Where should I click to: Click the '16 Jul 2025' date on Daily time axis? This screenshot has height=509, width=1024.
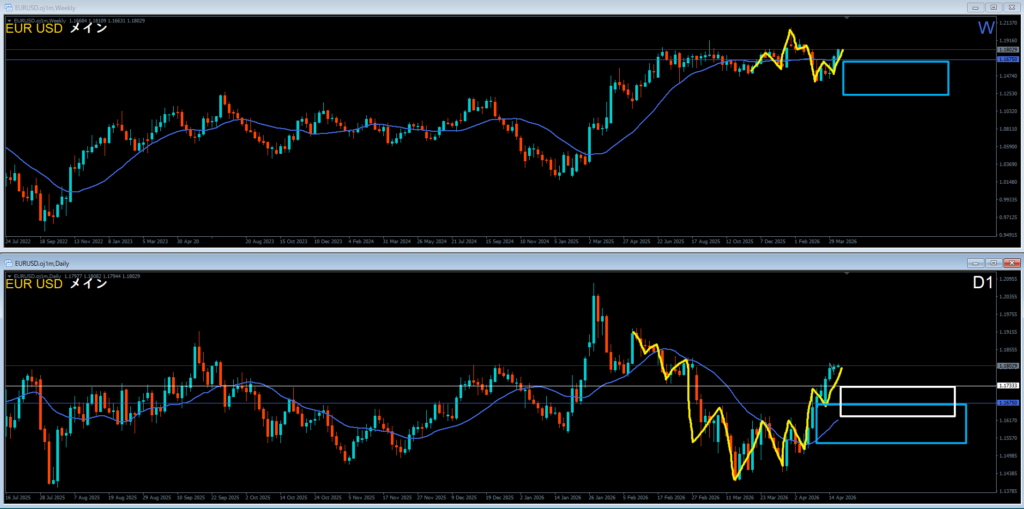click(x=16, y=497)
